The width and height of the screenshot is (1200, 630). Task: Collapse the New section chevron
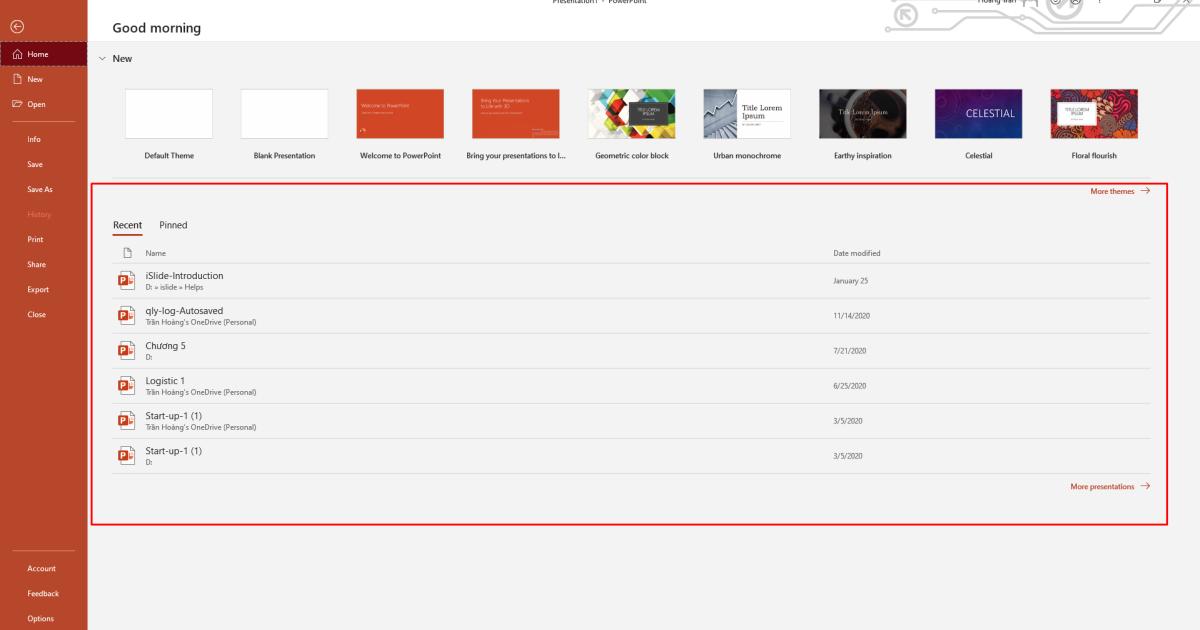pyautogui.click(x=102, y=59)
